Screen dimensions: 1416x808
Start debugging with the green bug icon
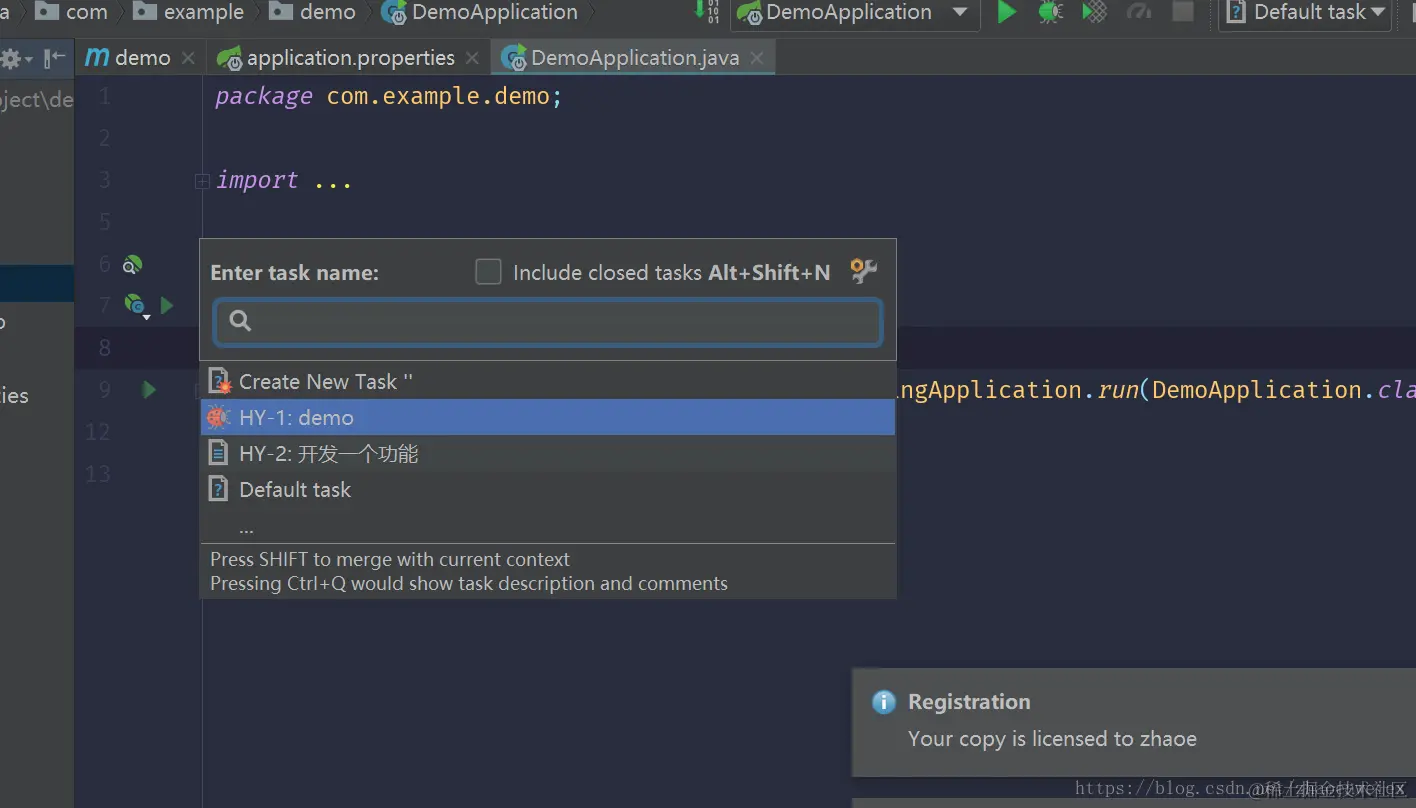(1050, 12)
